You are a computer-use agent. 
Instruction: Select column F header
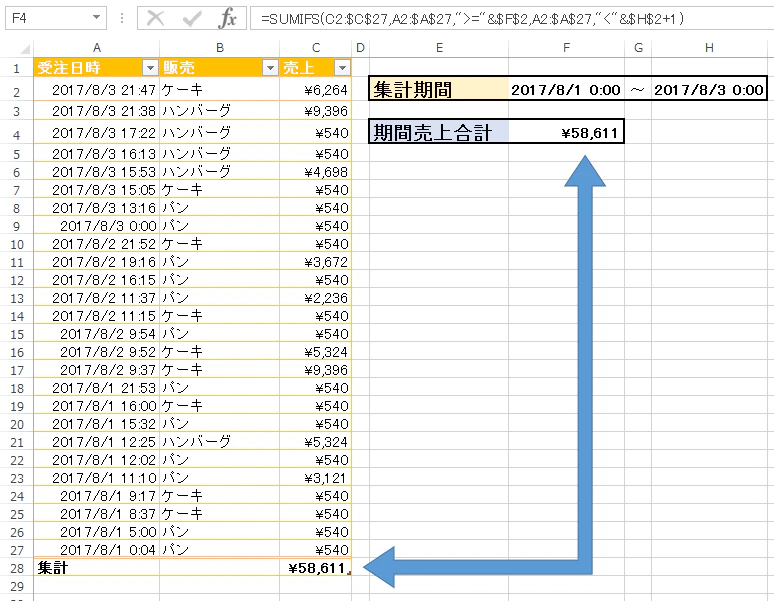tap(566, 48)
